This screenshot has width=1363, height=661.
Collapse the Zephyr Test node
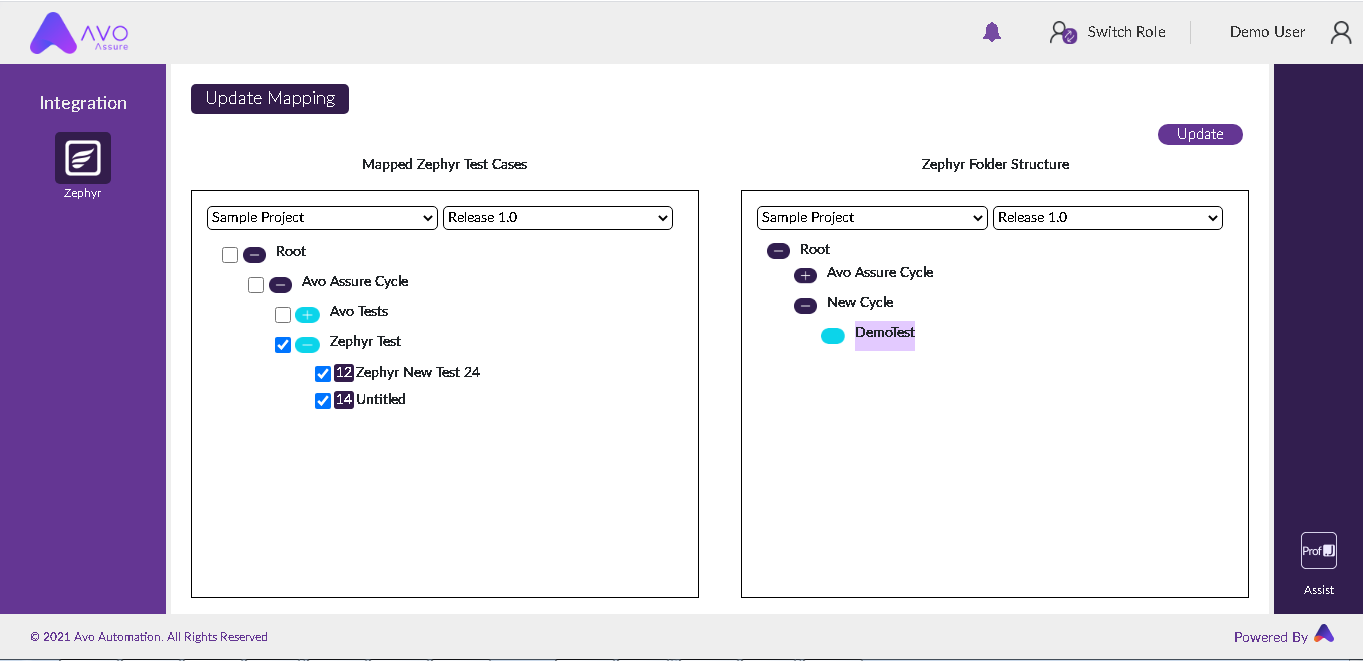307,345
